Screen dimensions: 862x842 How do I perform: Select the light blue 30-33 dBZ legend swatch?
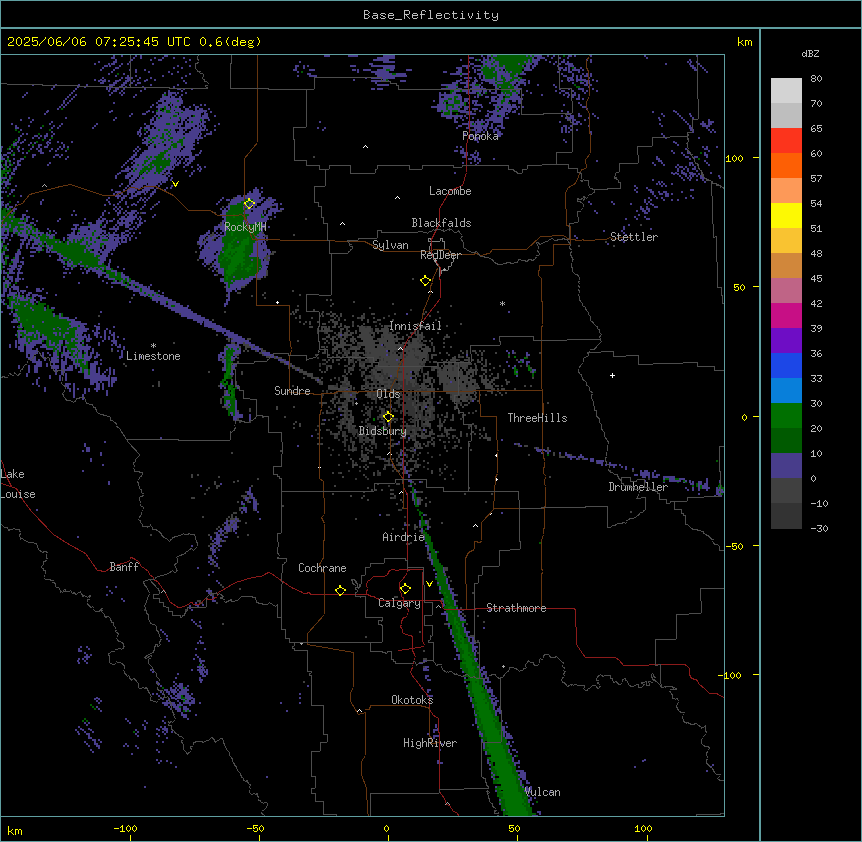pos(786,391)
